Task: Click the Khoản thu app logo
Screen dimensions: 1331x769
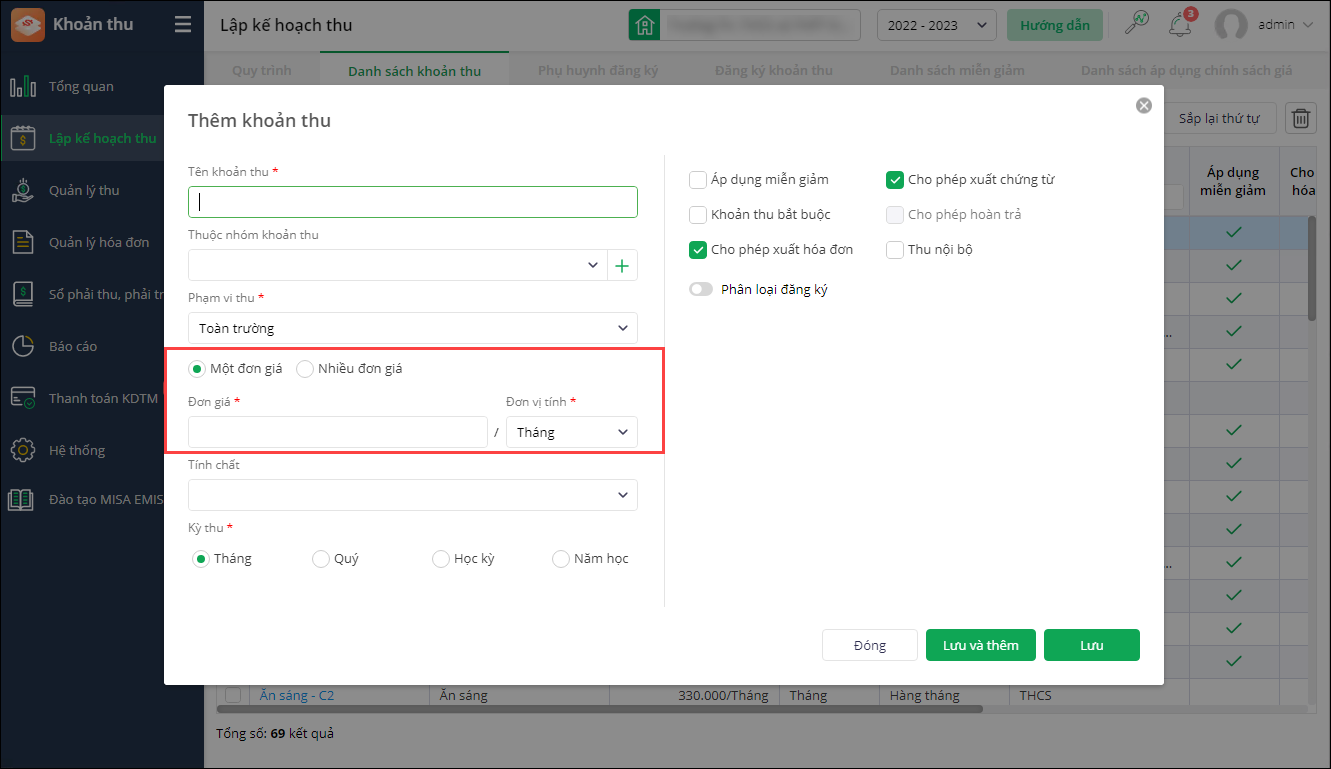Action: point(28,25)
